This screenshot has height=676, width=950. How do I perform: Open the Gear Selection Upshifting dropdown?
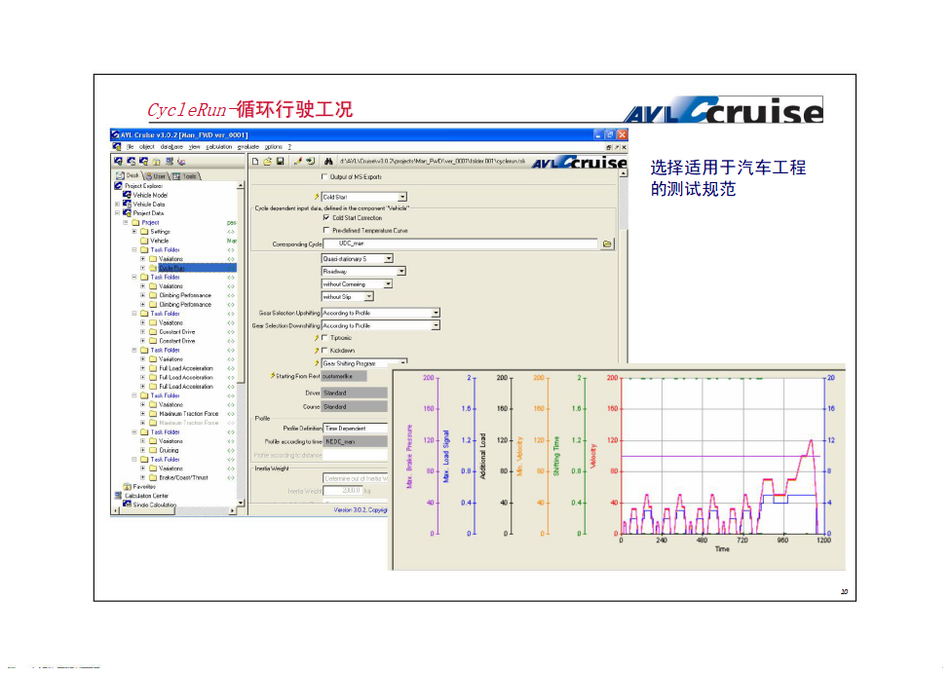tap(436, 313)
